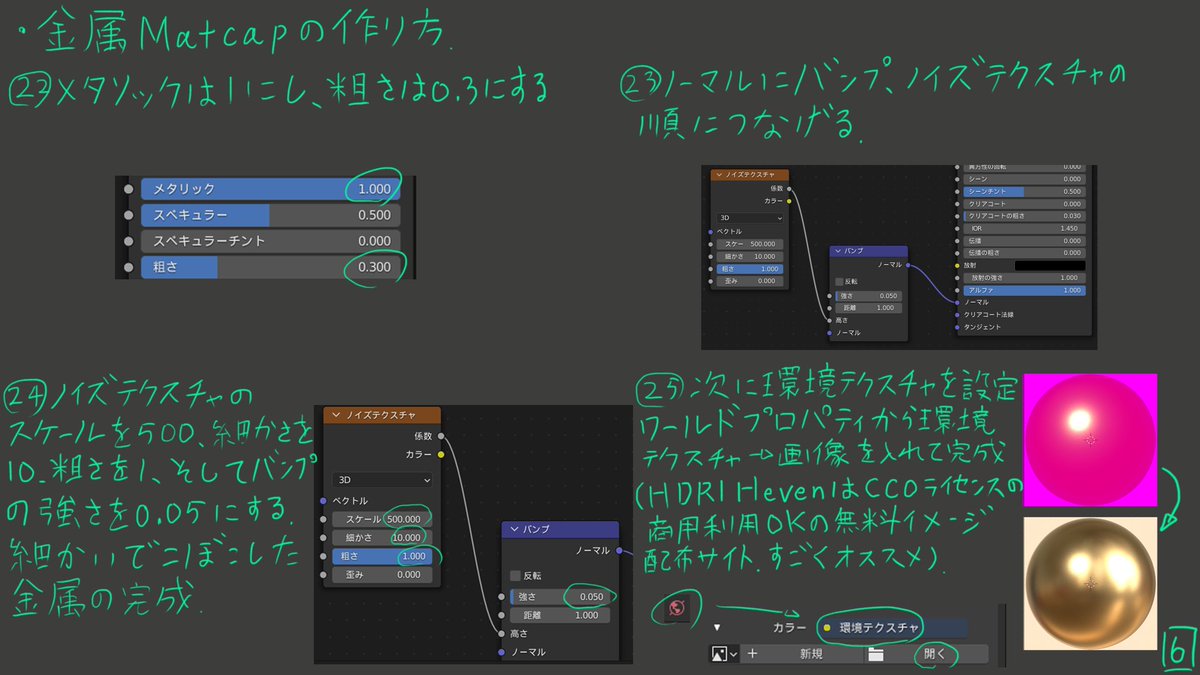
Task: Click the yellow 放射 input socket
Action: (x=957, y=266)
